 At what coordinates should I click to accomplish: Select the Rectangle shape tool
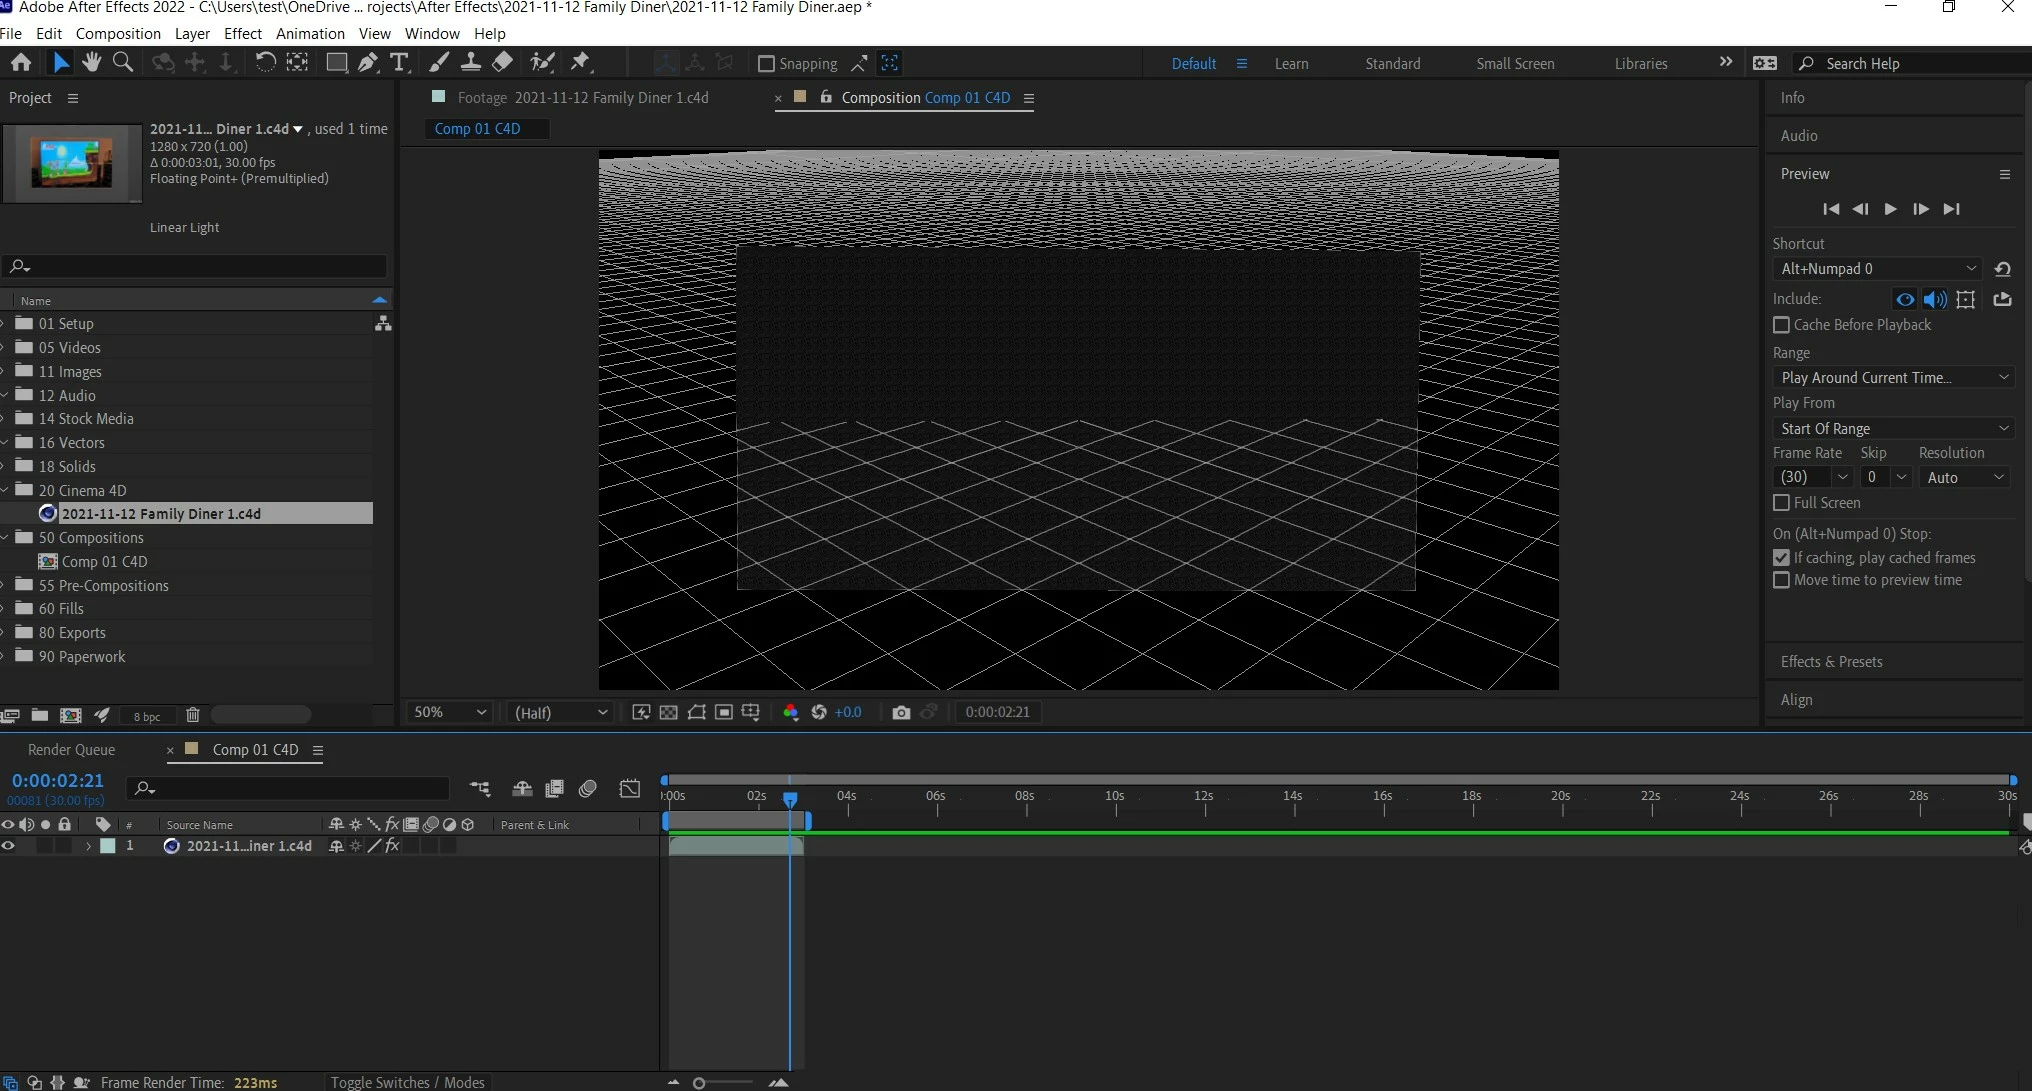tap(336, 63)
